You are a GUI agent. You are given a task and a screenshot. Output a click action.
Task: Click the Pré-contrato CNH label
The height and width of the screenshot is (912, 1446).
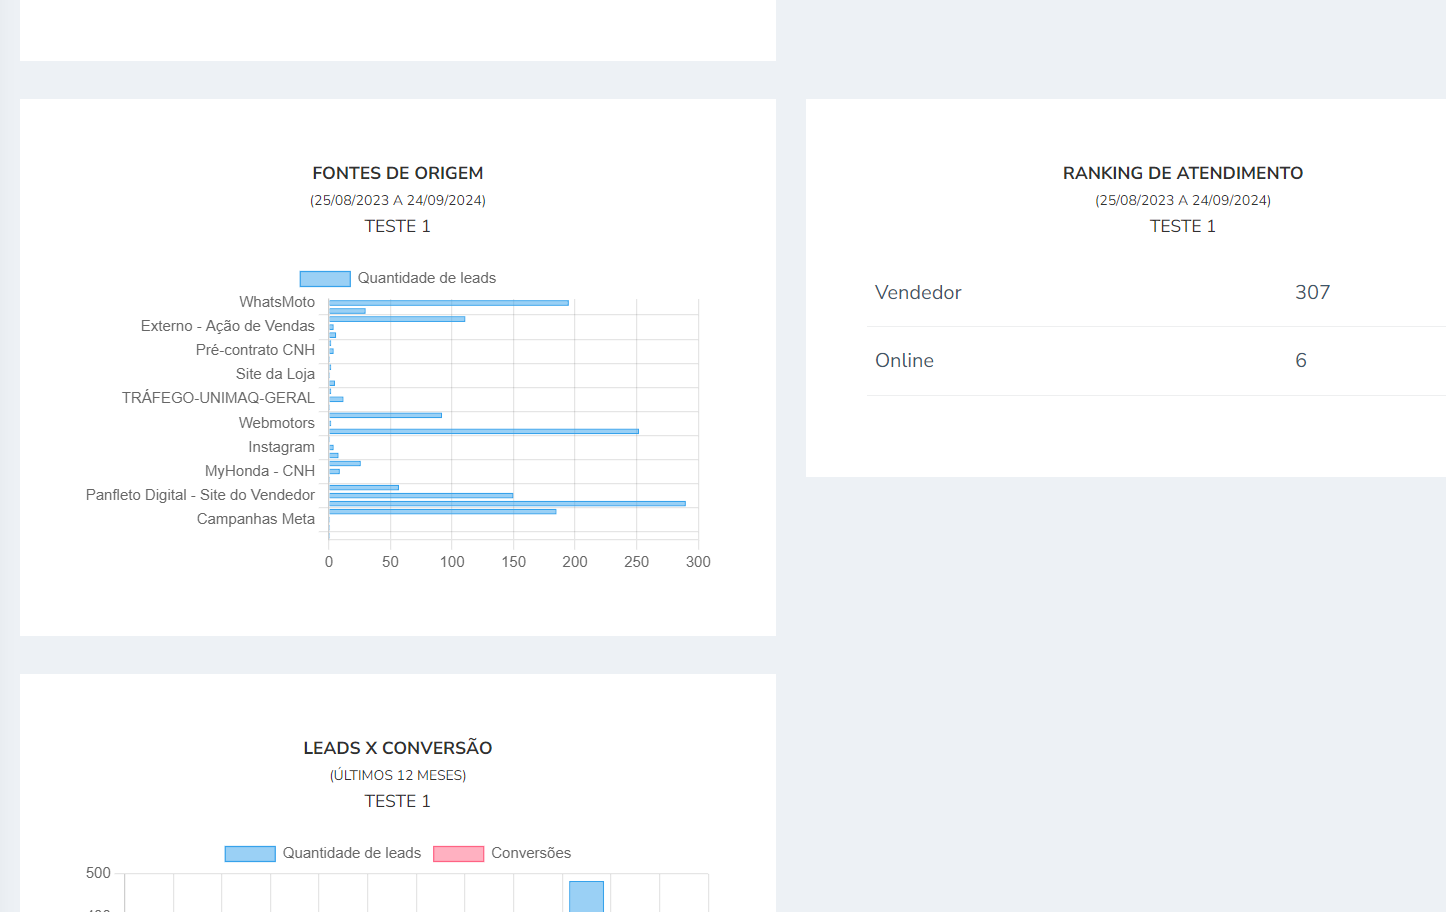coord(255,350)
